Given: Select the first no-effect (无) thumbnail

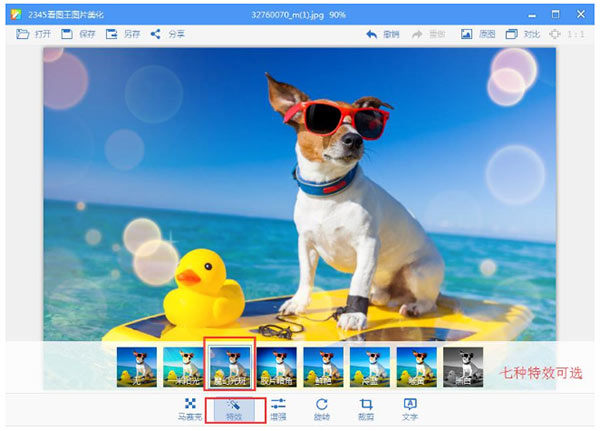Looking at the screenshot, I should (136, 367).
